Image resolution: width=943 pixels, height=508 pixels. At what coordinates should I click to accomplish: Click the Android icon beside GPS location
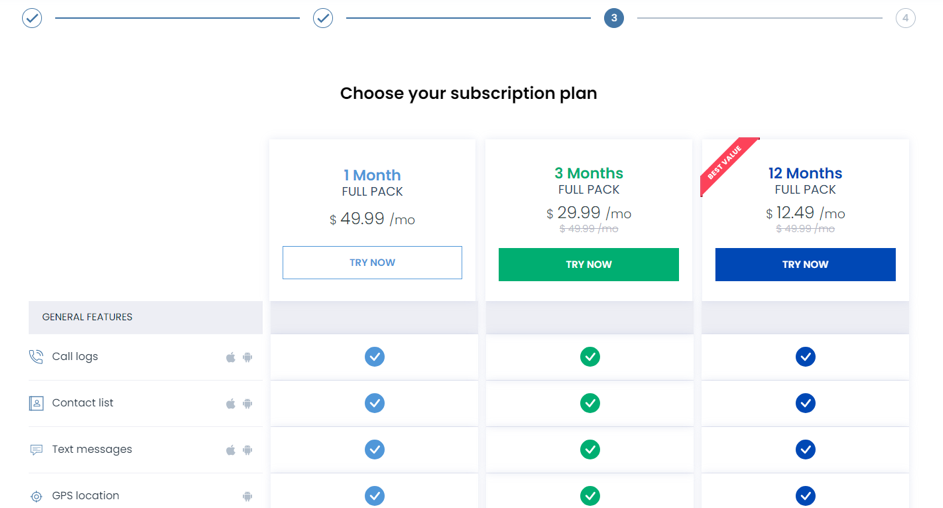247,496
